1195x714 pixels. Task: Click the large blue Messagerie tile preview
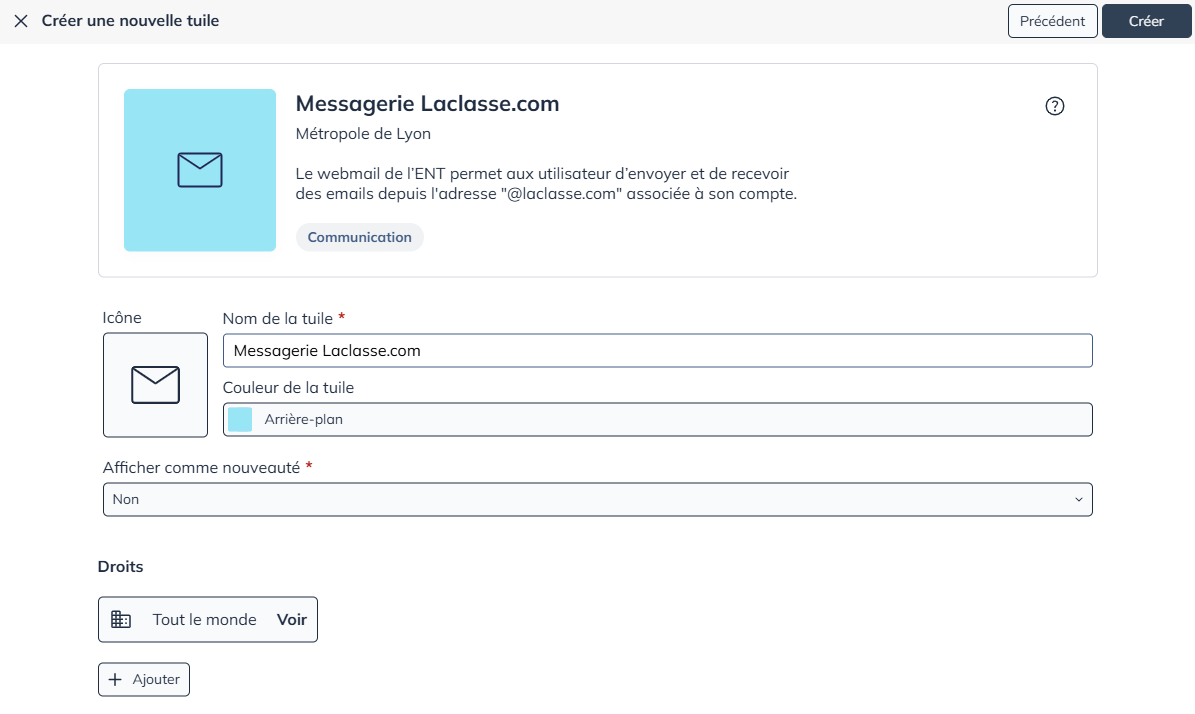200,170
